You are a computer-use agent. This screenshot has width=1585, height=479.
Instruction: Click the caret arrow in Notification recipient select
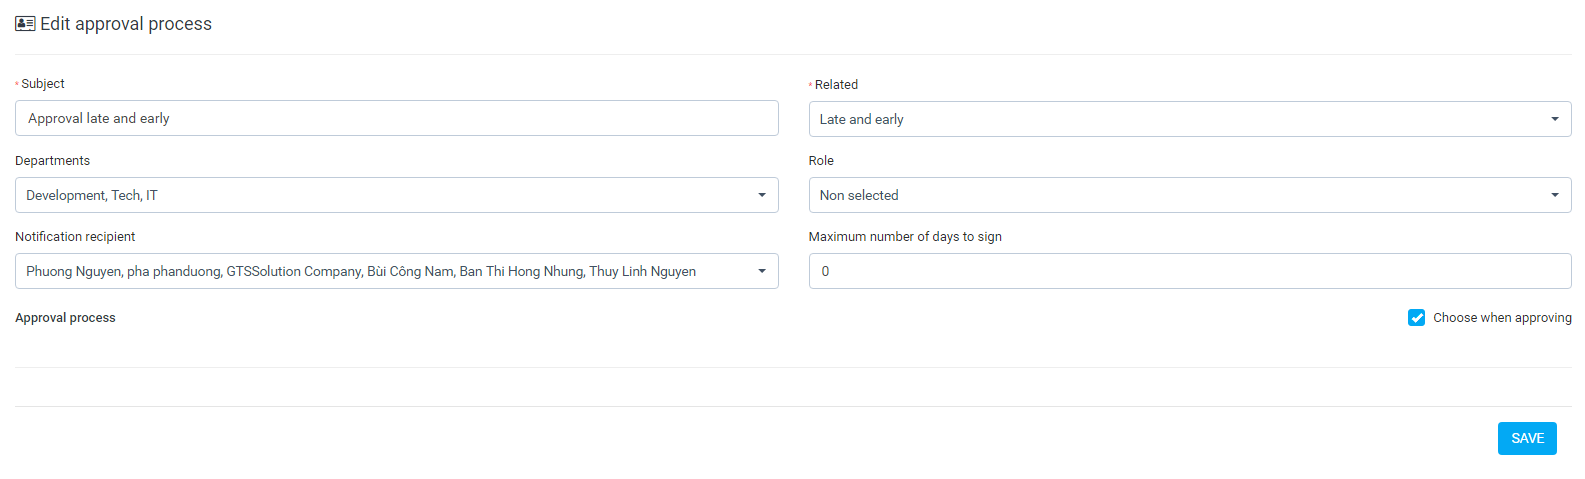click(762, 271)
